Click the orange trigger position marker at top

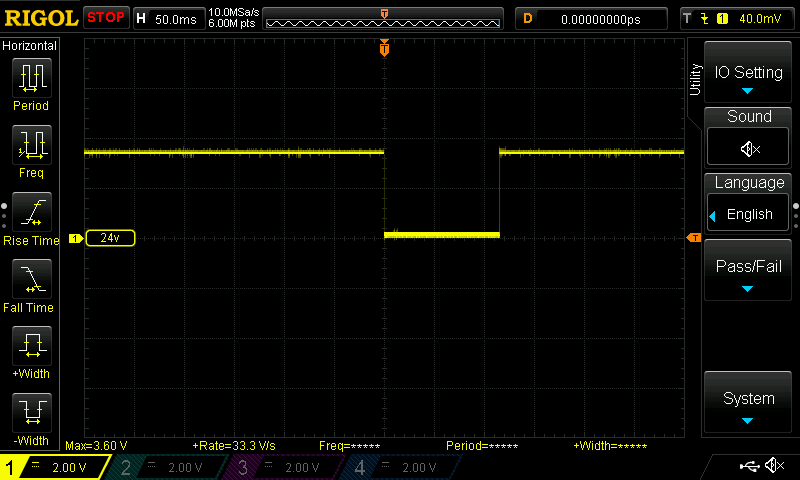pos(384,49)
